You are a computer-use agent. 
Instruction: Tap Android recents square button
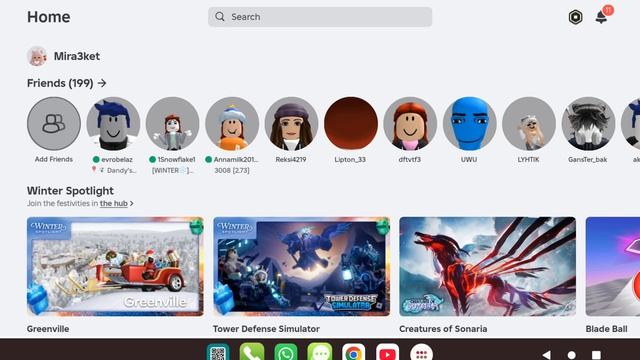click(596, 355)
